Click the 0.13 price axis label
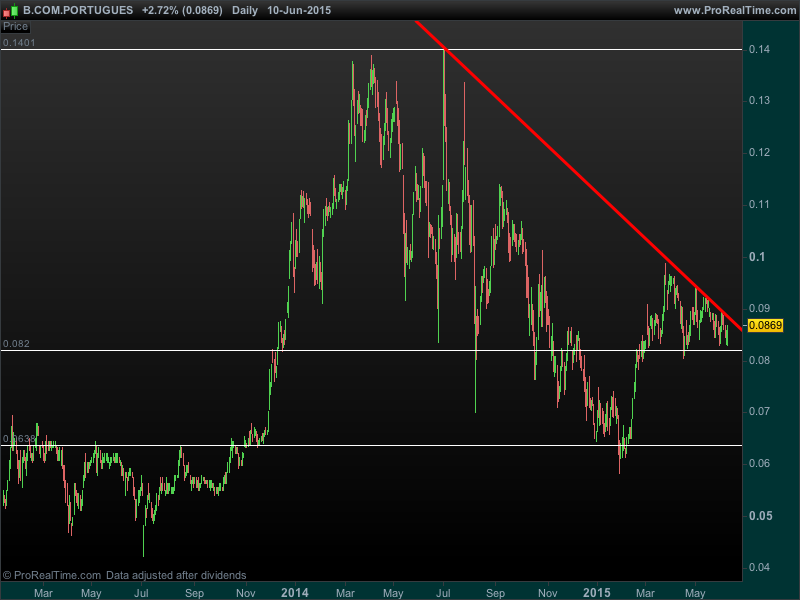The height and width of the screenshot is (600, 800). (x=759, y=100)
